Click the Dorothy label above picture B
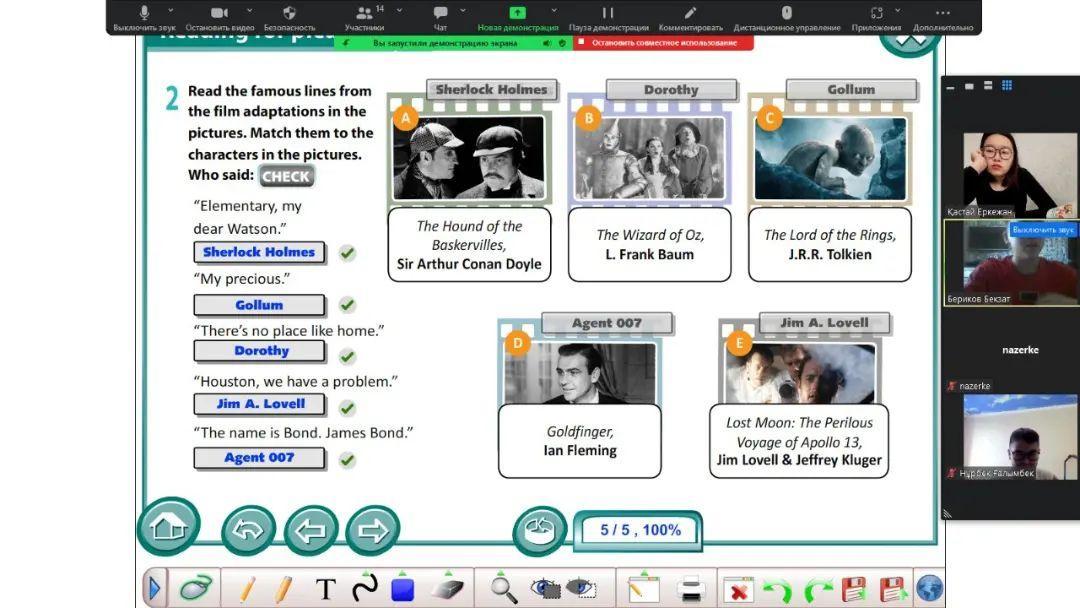Viewport: 1080px width, 608px height. (x=672, y=90)
